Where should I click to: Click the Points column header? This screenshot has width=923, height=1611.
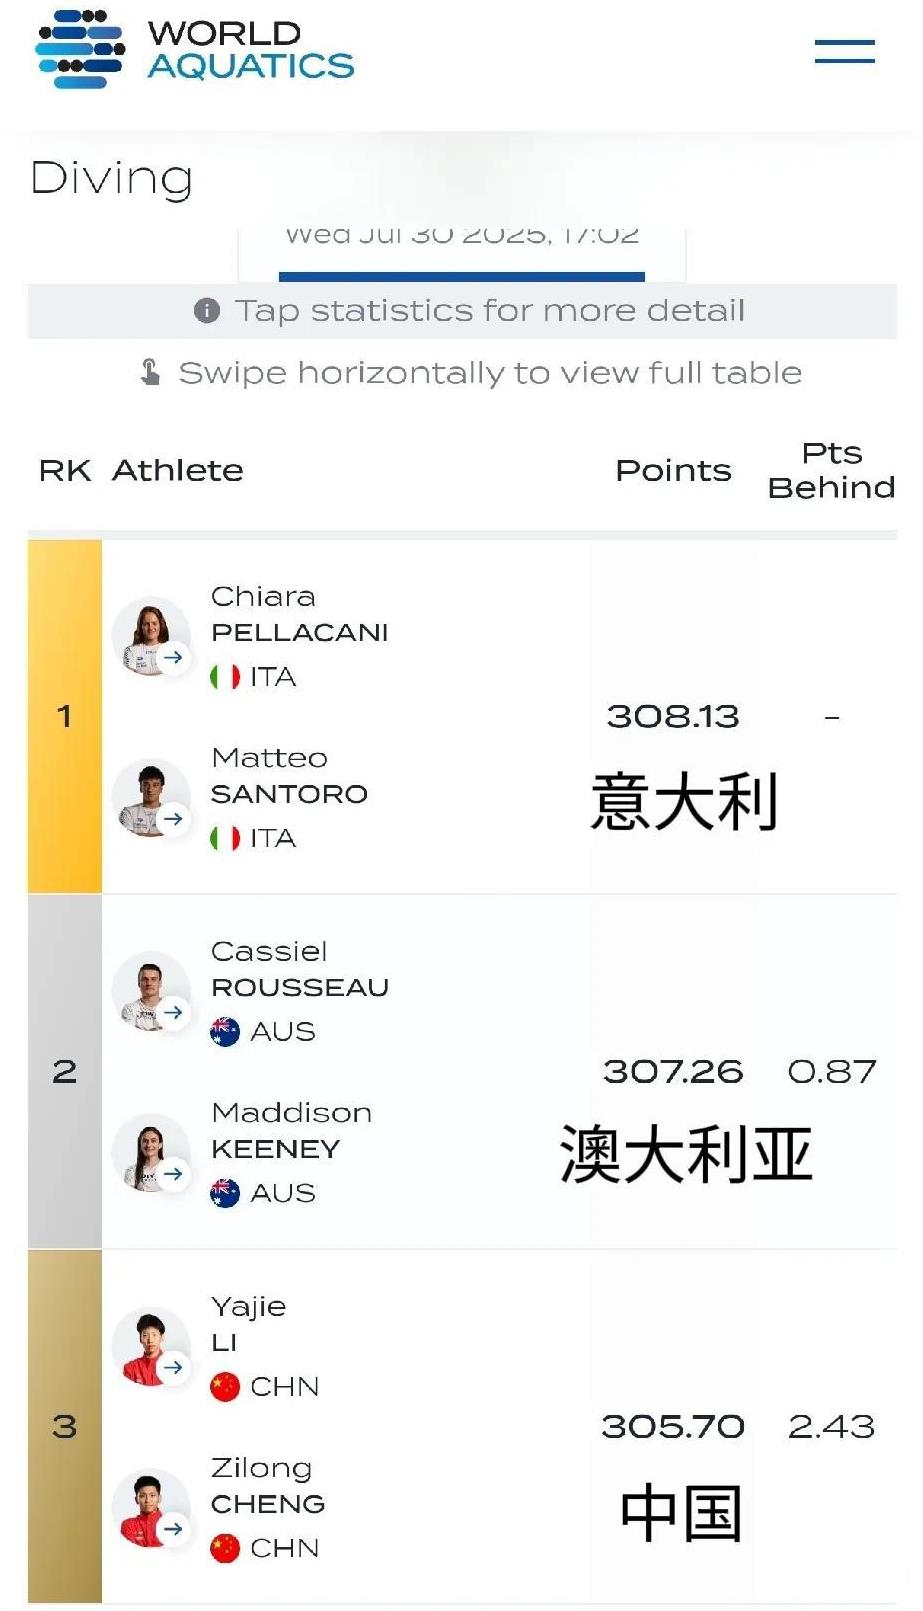(x=673, y=471)
